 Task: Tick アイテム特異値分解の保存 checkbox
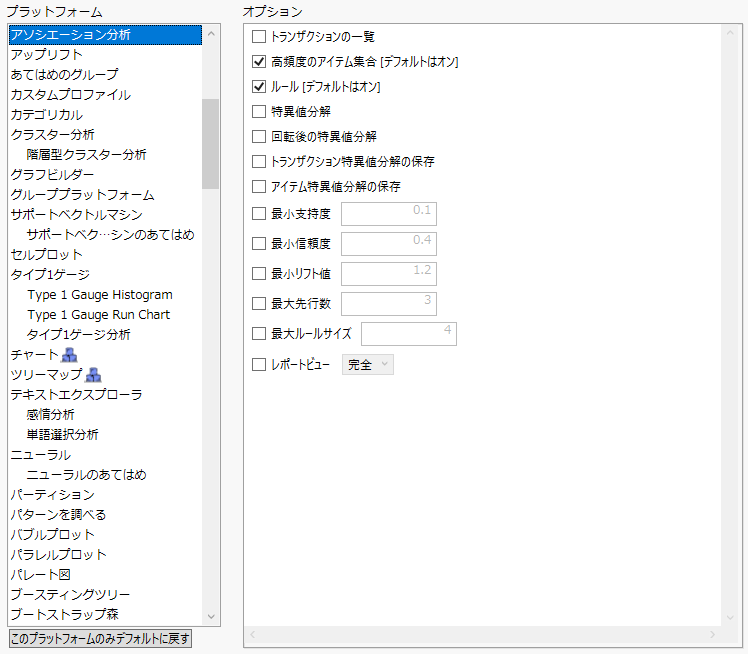click(259, 186)
